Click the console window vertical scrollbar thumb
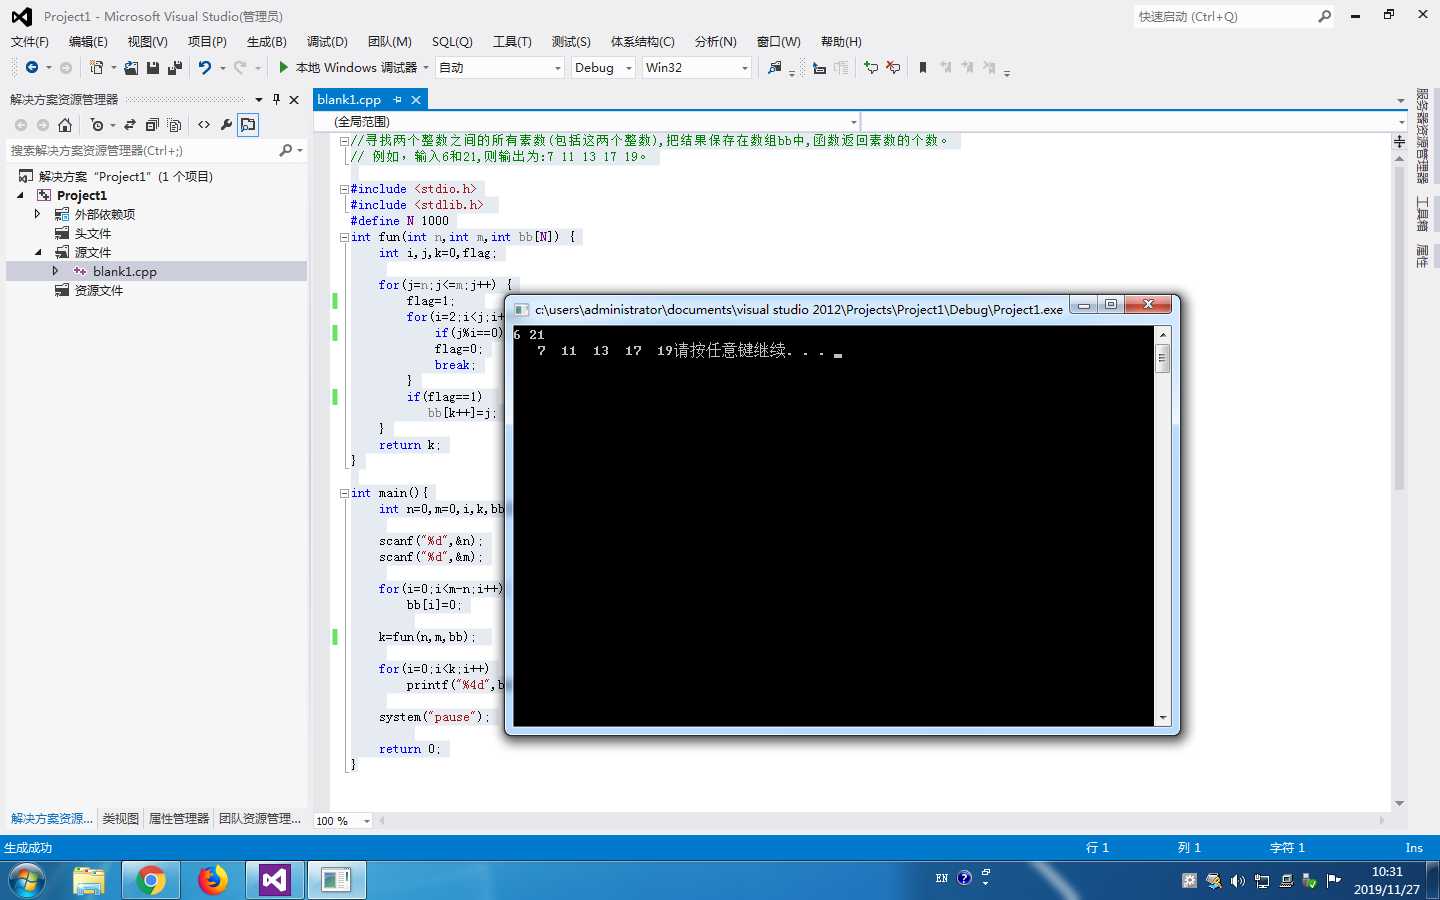The image size is (1440, 900). click(x=1162, y=359)
